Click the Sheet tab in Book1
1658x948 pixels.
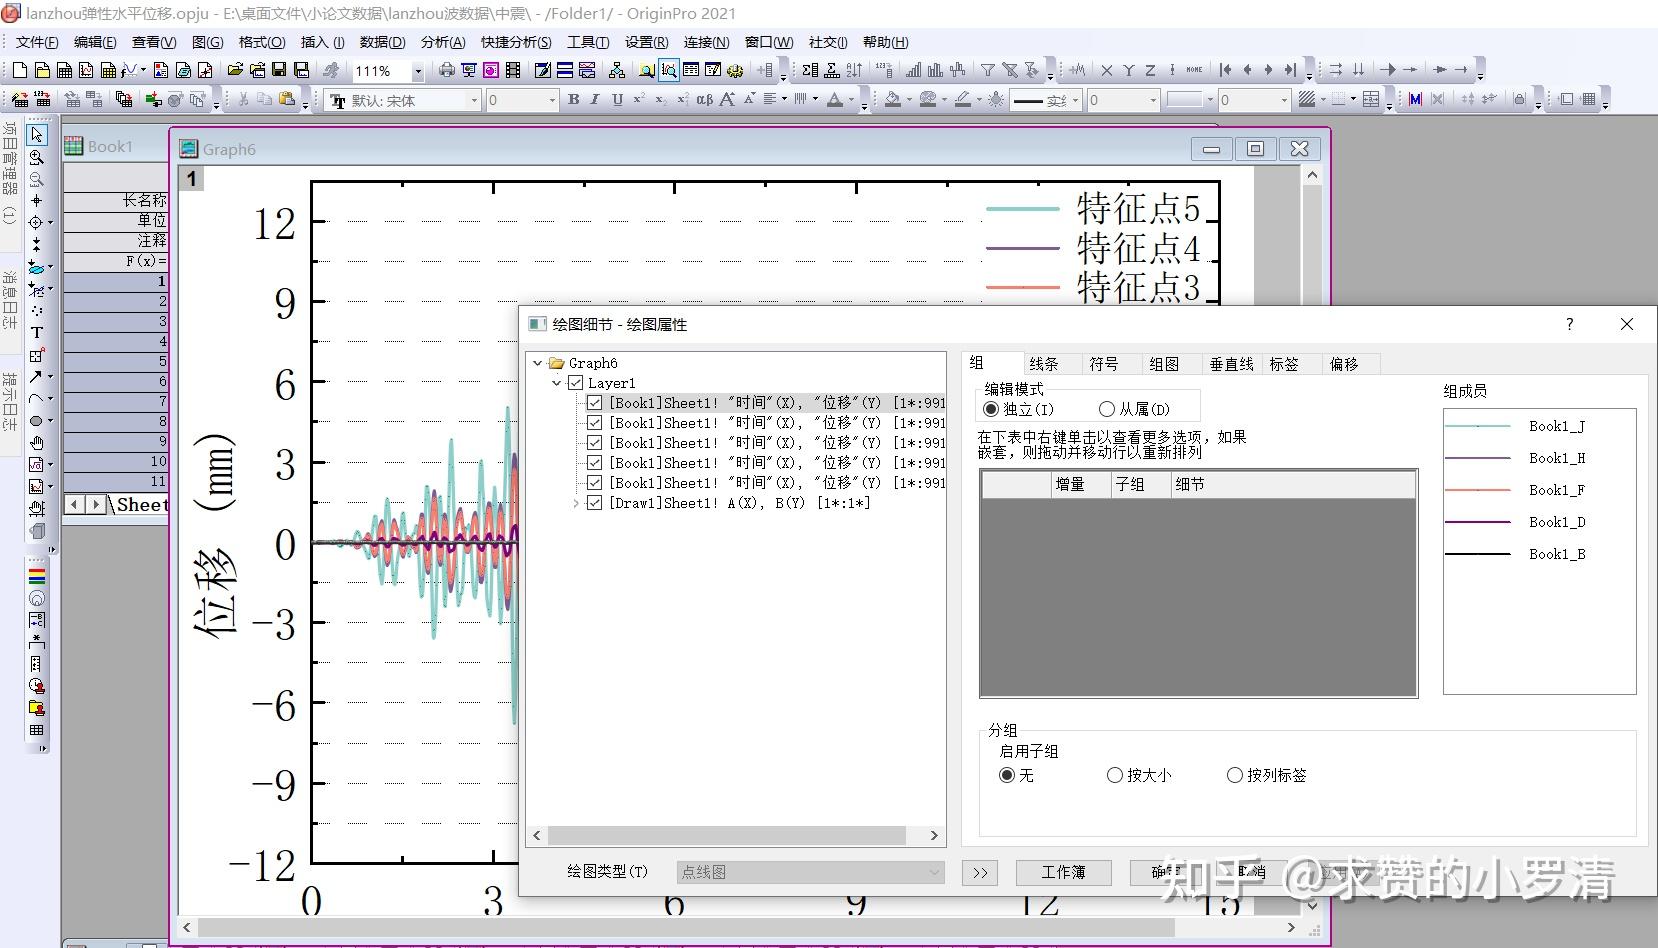pyautogui.click(x=141, y=505)
